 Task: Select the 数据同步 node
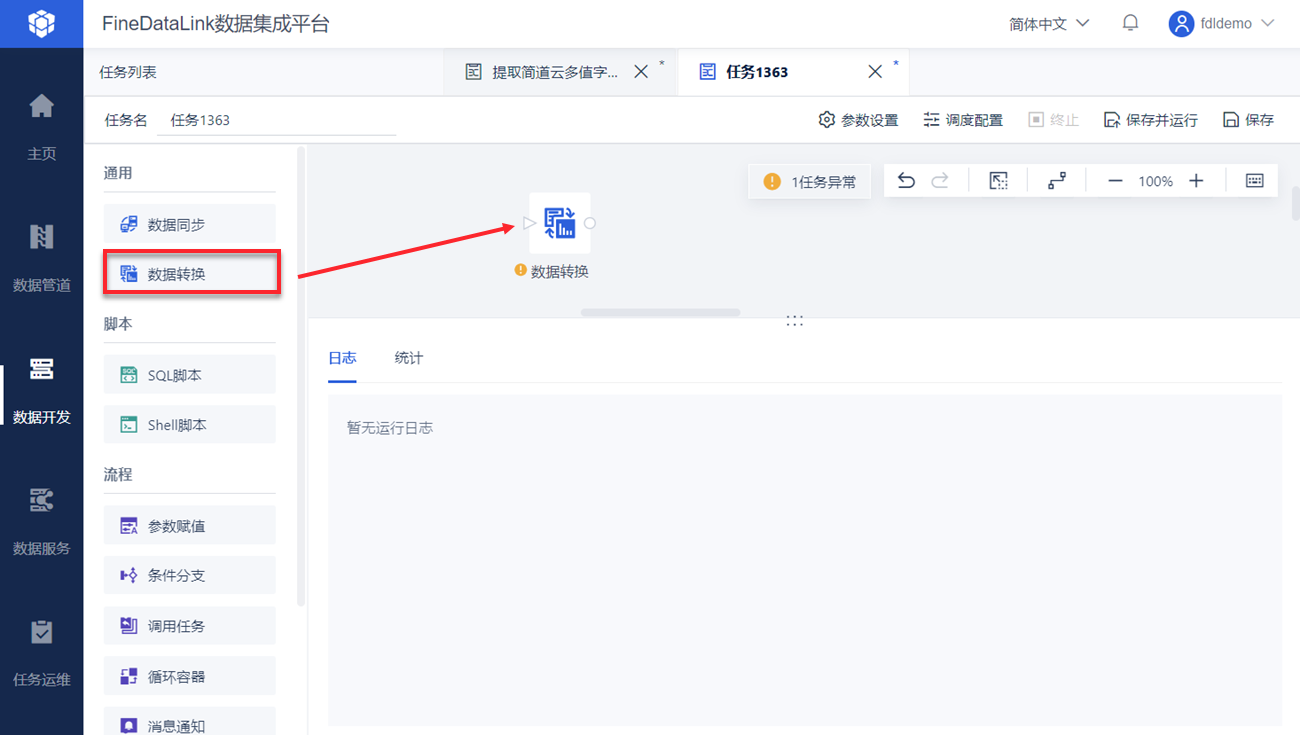[189, 224]
